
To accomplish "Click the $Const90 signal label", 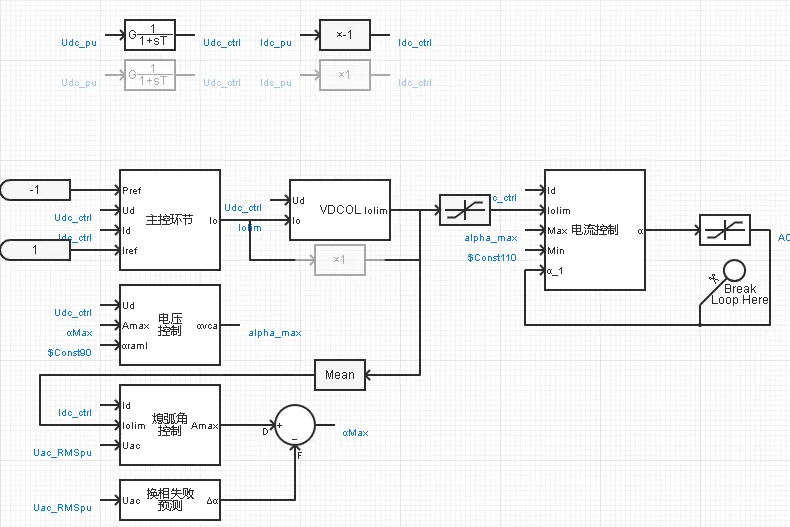I will (71, 353).
